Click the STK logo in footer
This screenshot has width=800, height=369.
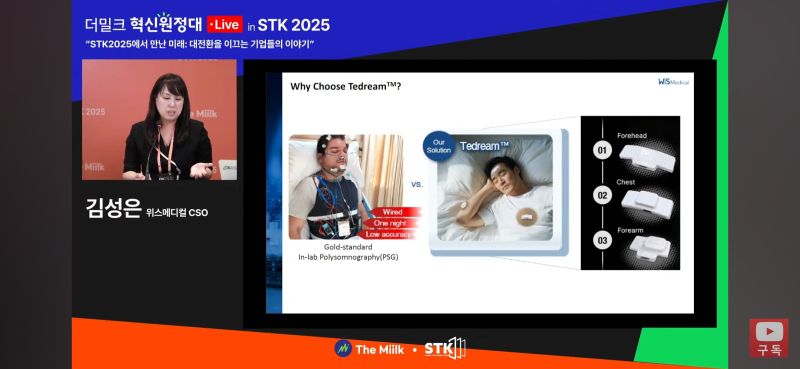(445, 349)
